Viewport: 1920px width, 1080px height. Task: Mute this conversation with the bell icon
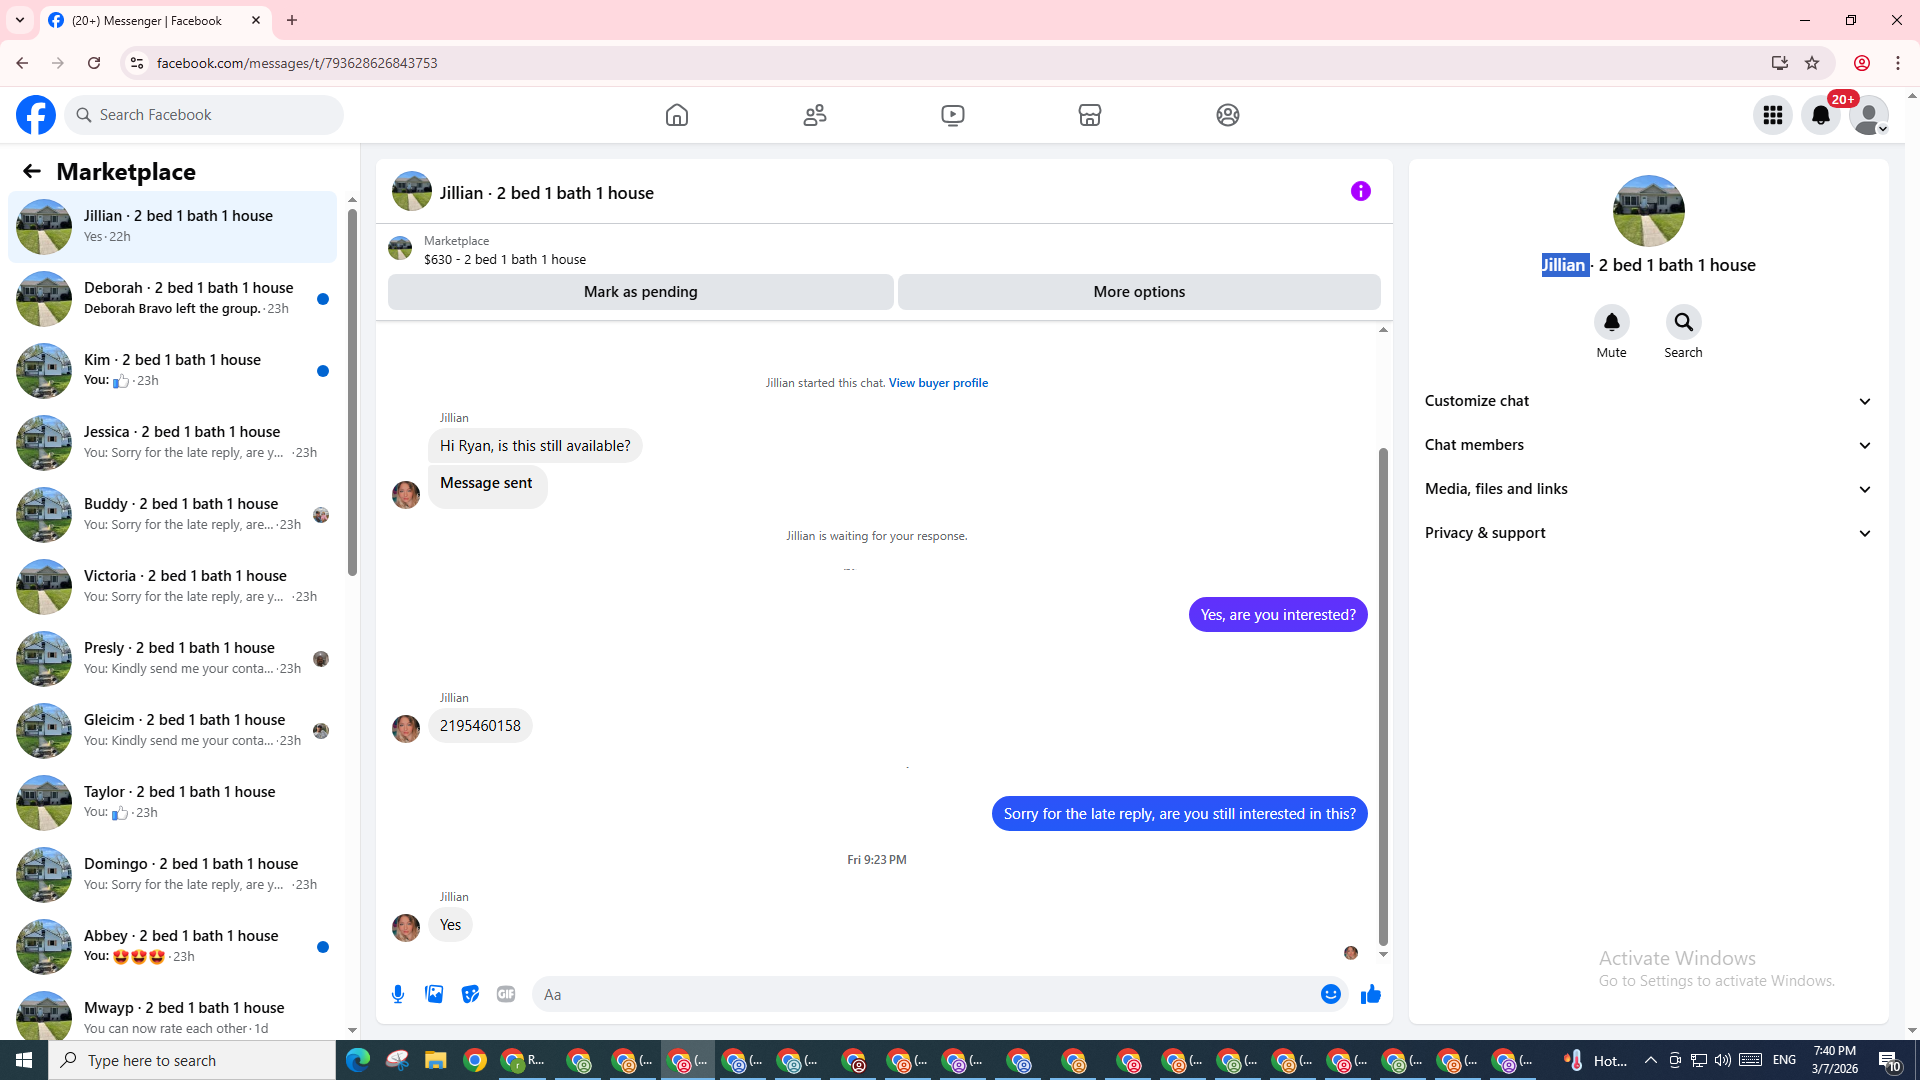tap(1611, 322)
